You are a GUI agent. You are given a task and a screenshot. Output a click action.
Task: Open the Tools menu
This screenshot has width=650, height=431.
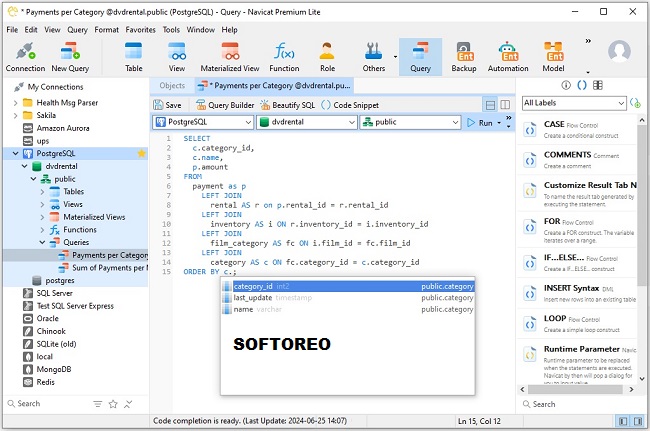pyautogui.click(x=171, y=30)
